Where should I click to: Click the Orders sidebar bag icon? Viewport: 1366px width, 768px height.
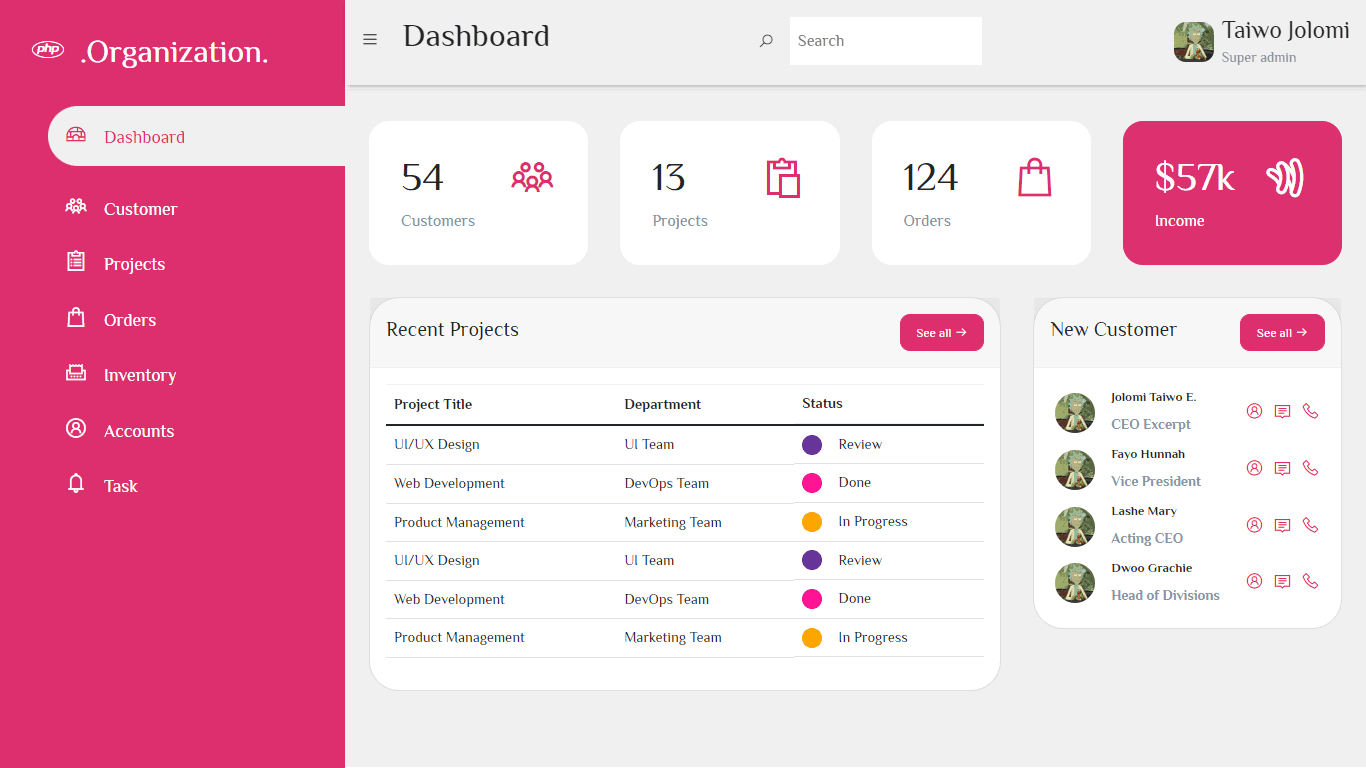point(76,318)
